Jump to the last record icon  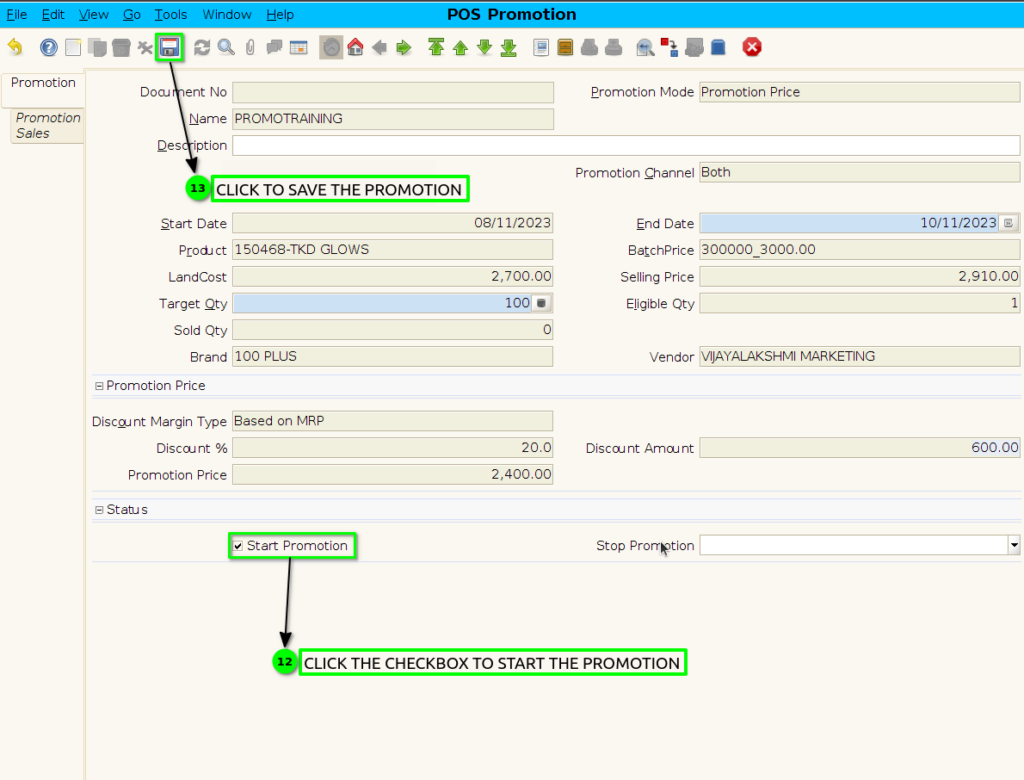click(x=509, y=47)
